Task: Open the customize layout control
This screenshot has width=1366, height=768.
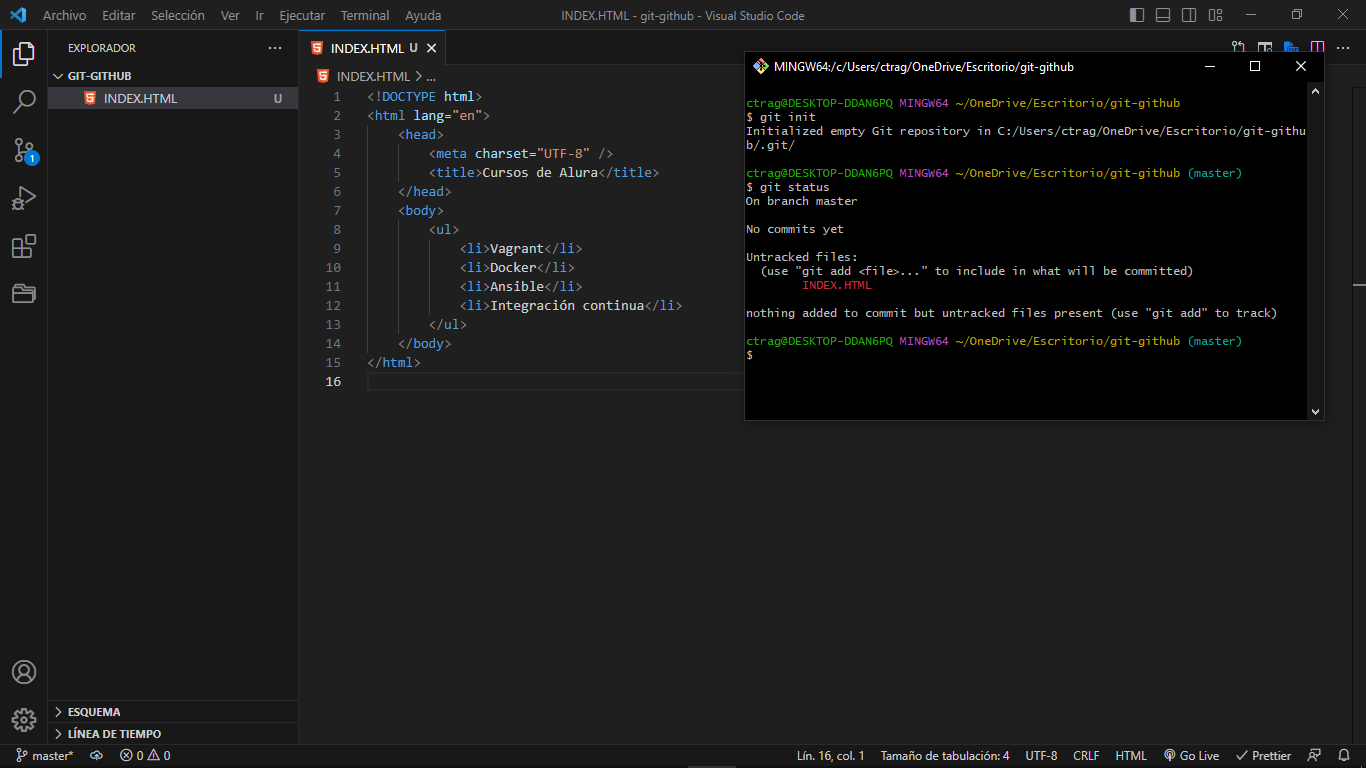Action: tap(1215, 15)
